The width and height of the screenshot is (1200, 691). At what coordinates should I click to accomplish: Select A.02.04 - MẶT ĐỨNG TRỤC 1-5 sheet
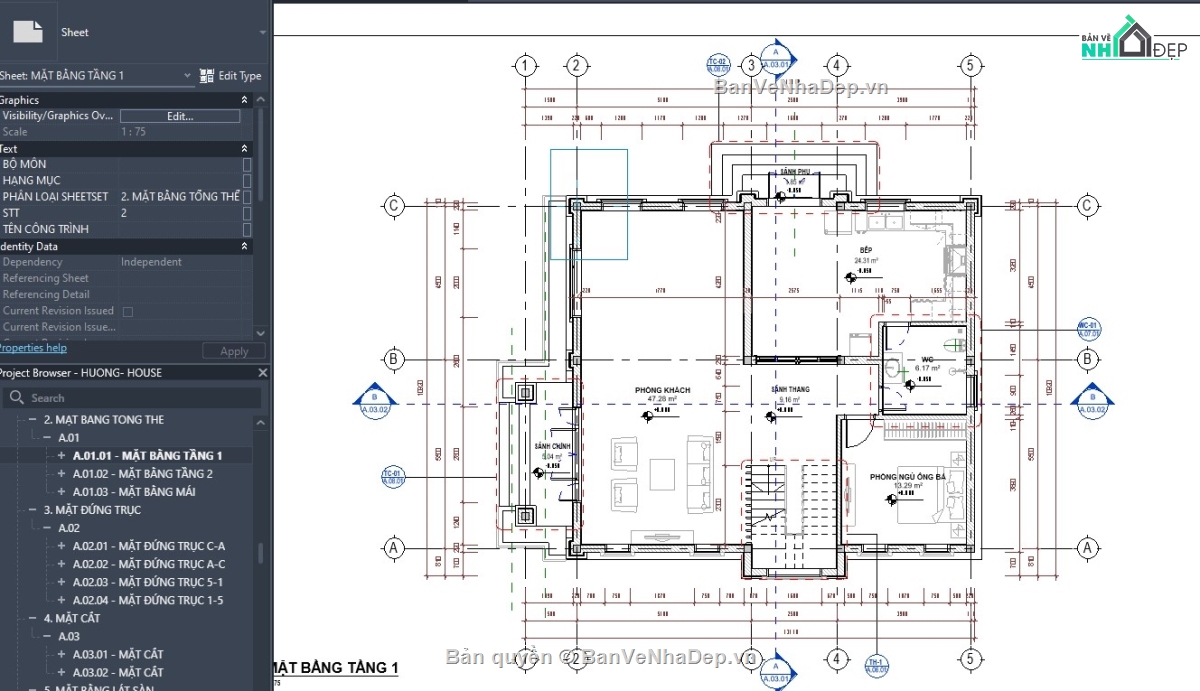[x=148, y=600]
